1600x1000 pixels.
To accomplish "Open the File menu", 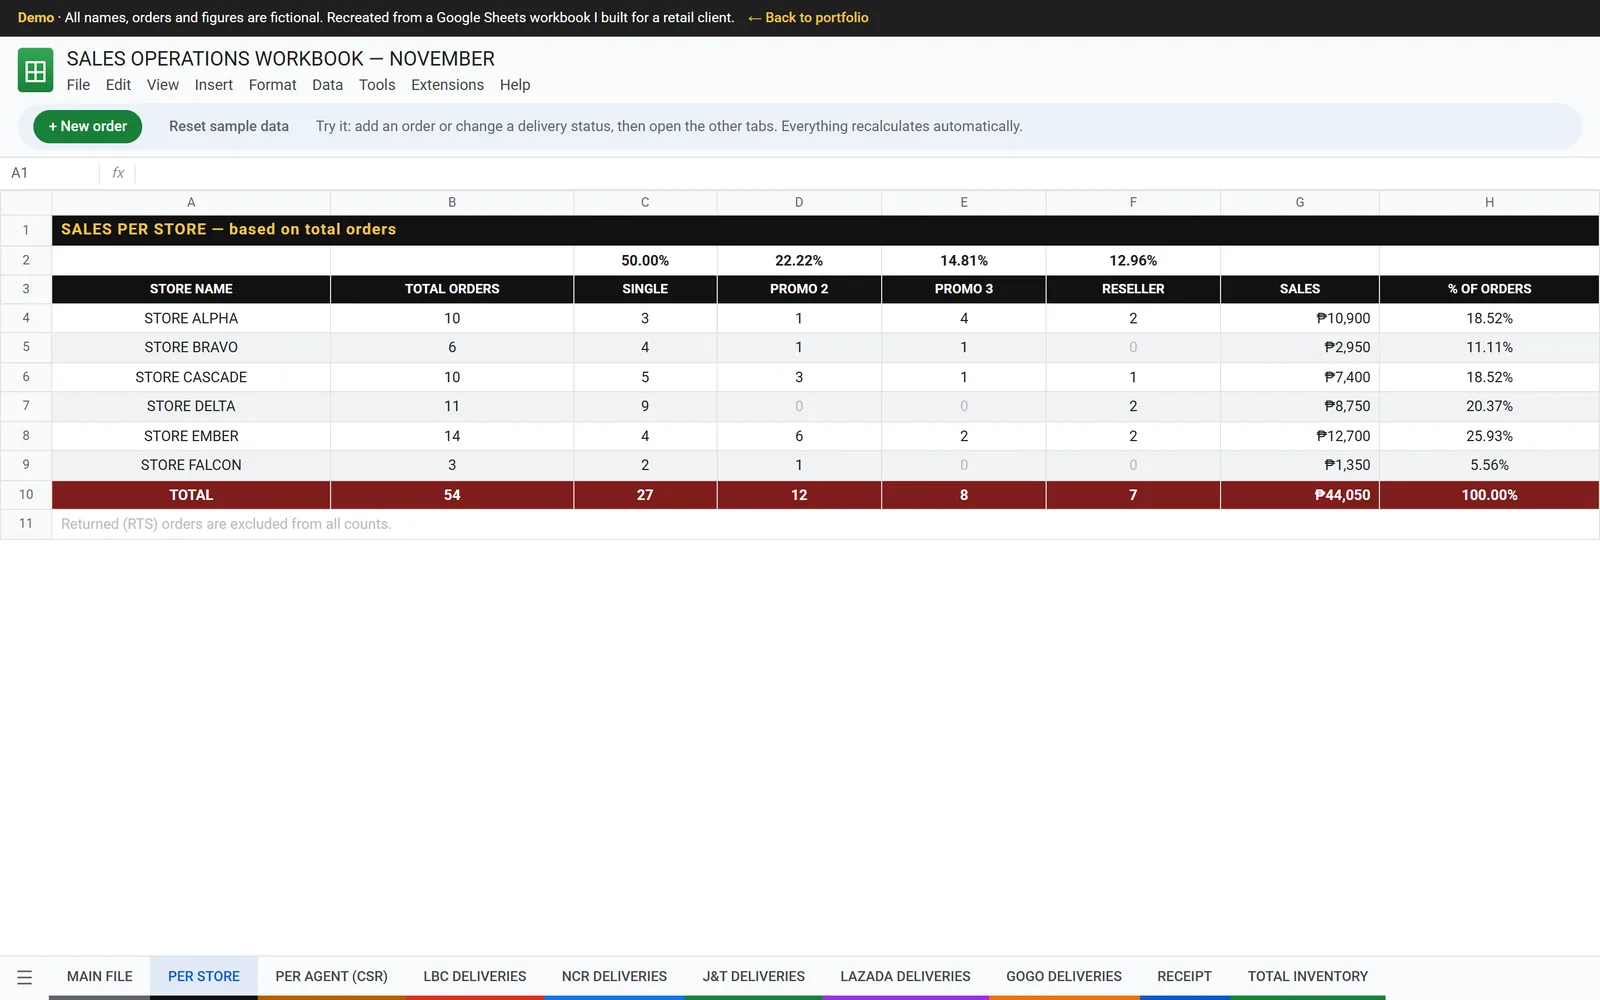I will [78, 85].
